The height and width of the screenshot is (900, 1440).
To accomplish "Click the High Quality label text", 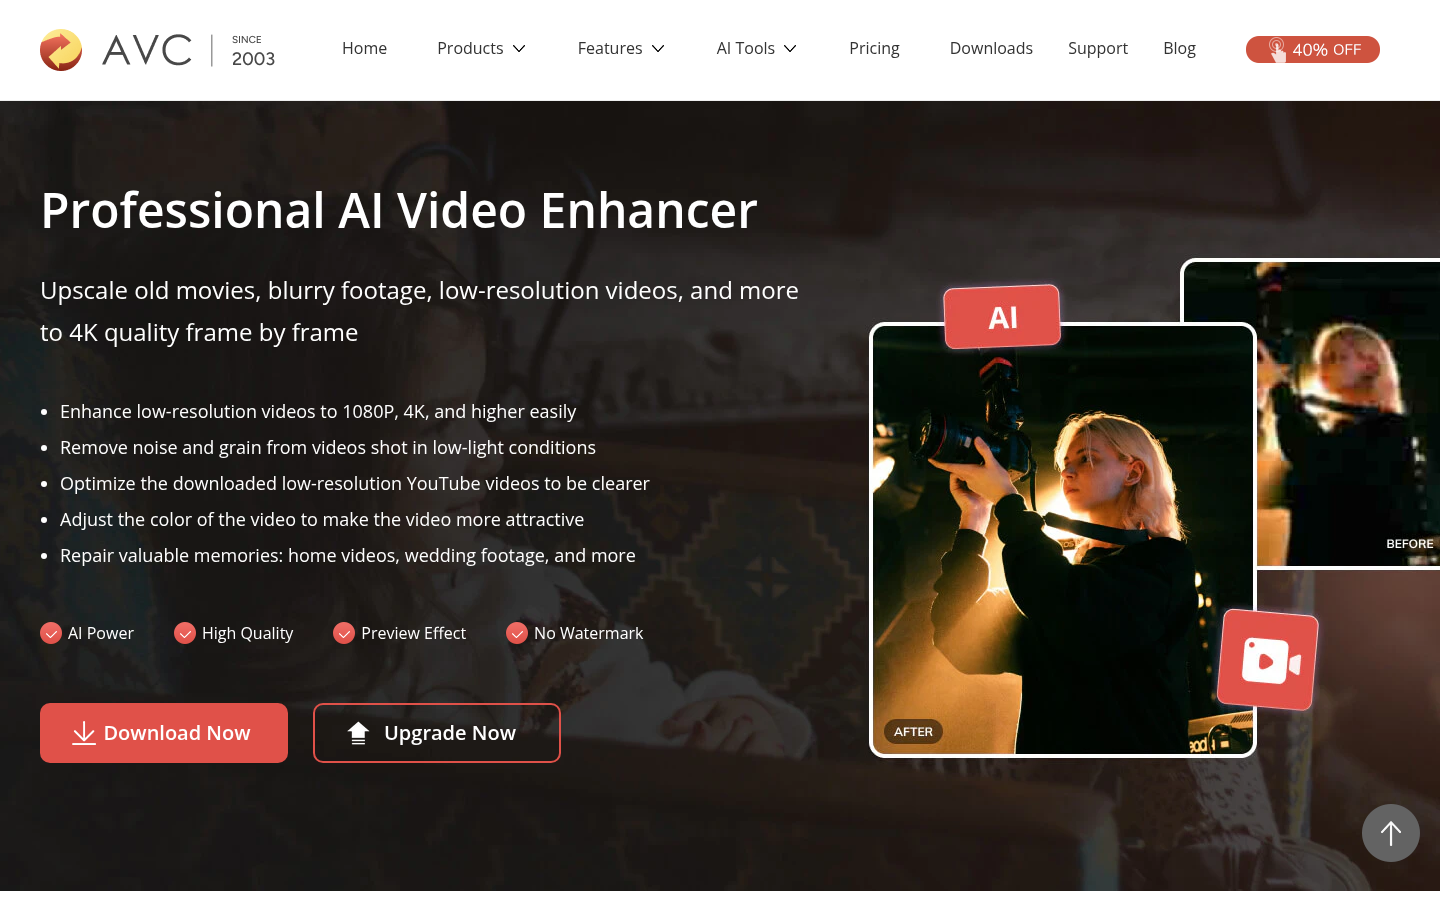I will click(x=248, y=633).
